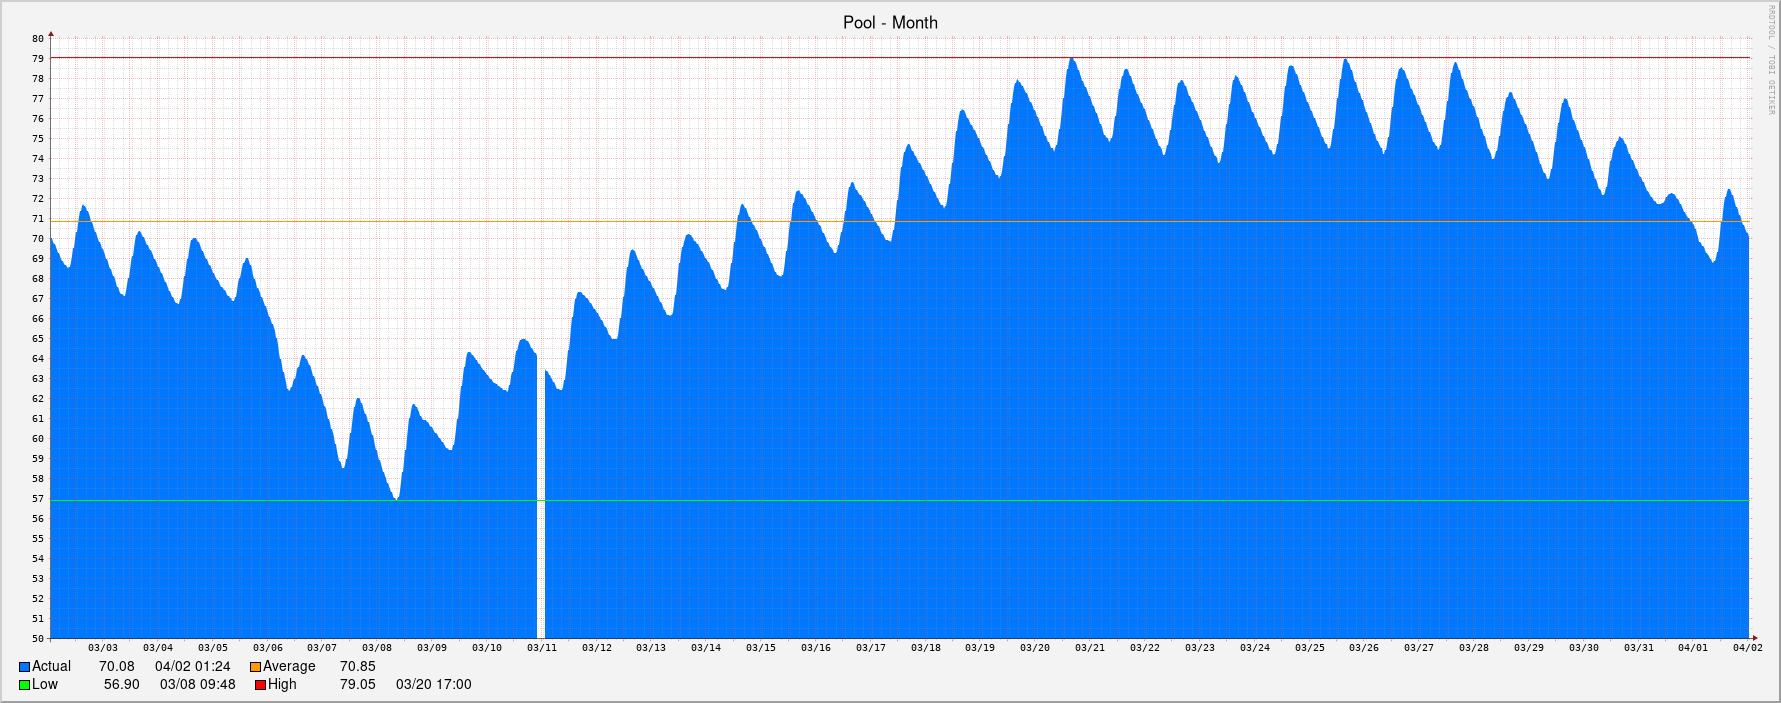
Task: Click the High value 79.05 in legend
Action: point(357,684)
